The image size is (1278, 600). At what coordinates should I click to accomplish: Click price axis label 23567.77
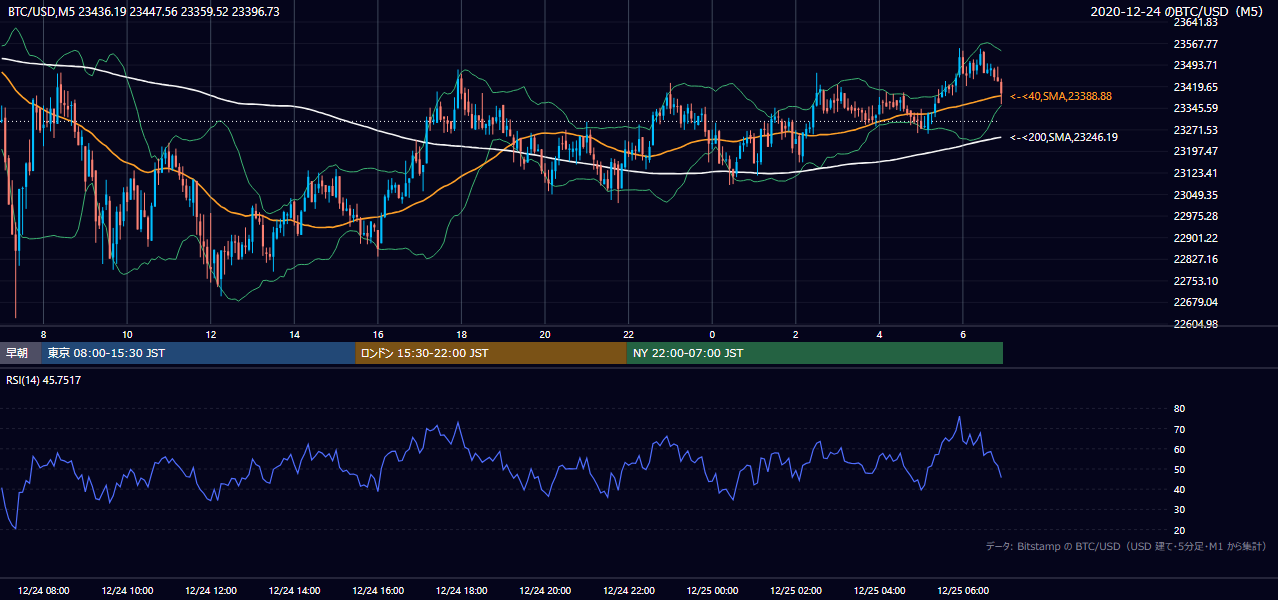(x=1195, y=44)
